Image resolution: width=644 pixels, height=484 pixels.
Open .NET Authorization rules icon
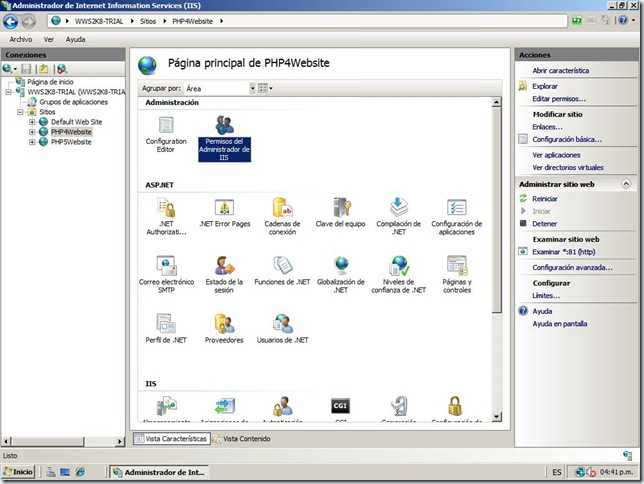[x=166, y=217]
